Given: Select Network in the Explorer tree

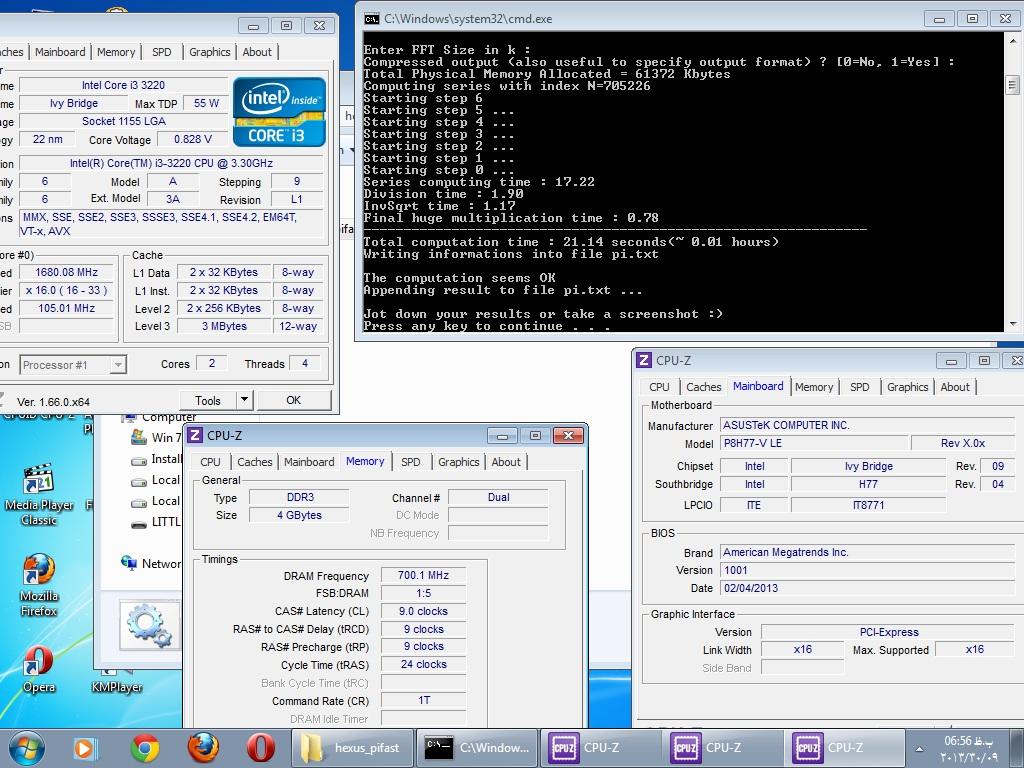Looking at the screenshot, I should pos(152,563).
